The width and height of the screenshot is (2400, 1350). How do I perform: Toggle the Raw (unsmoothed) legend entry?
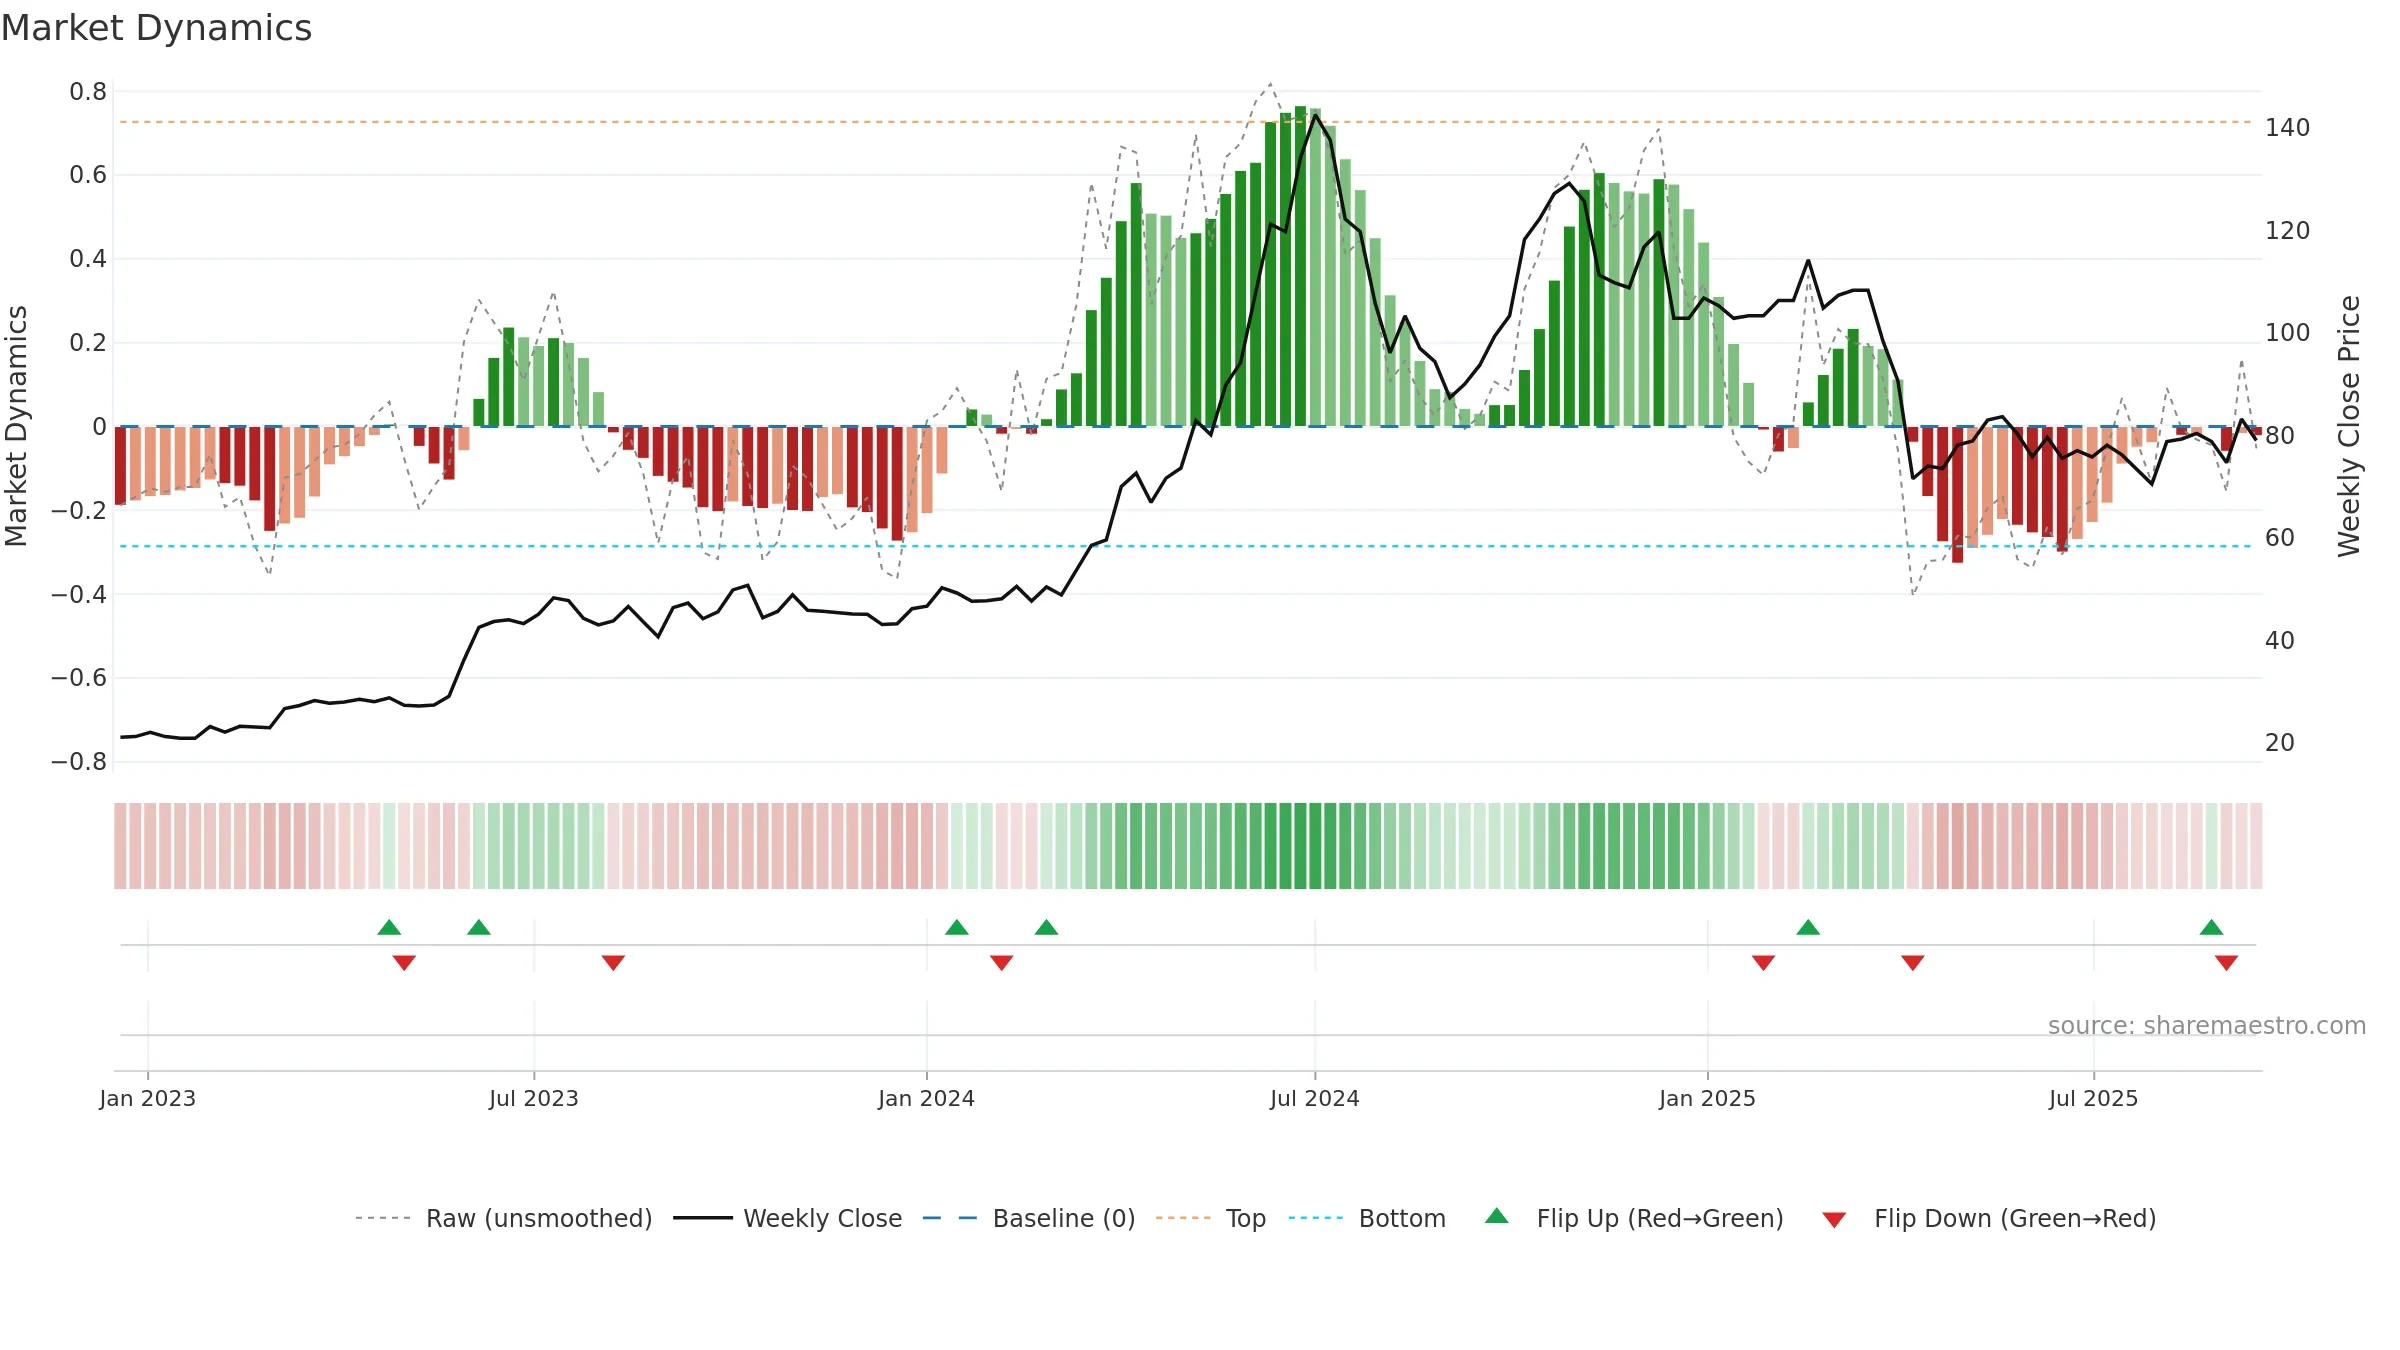point(503,1218)
